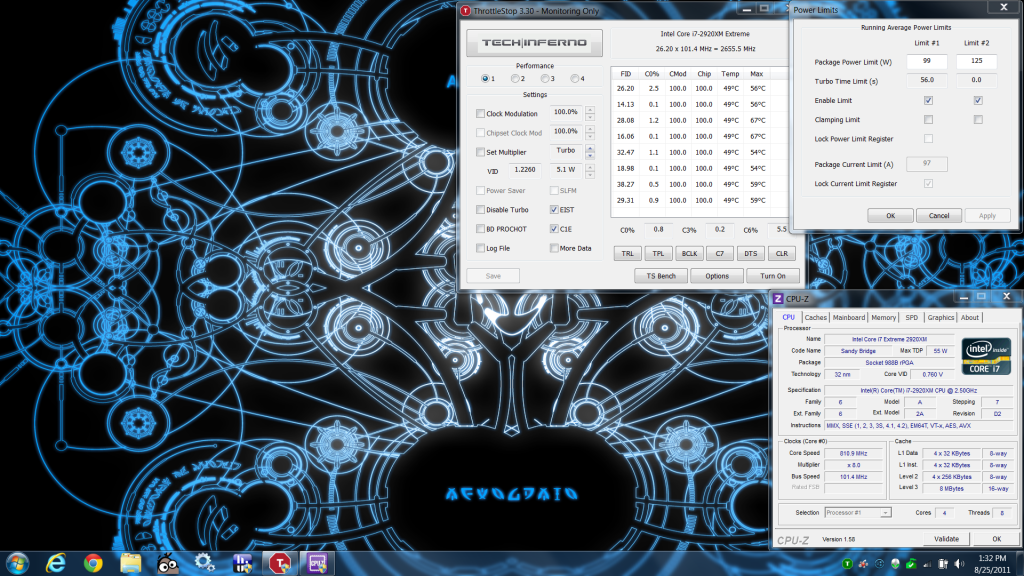
Task: Open the Processor #1 selection dropdown in CPU-Z
Action: coord(858,513)
